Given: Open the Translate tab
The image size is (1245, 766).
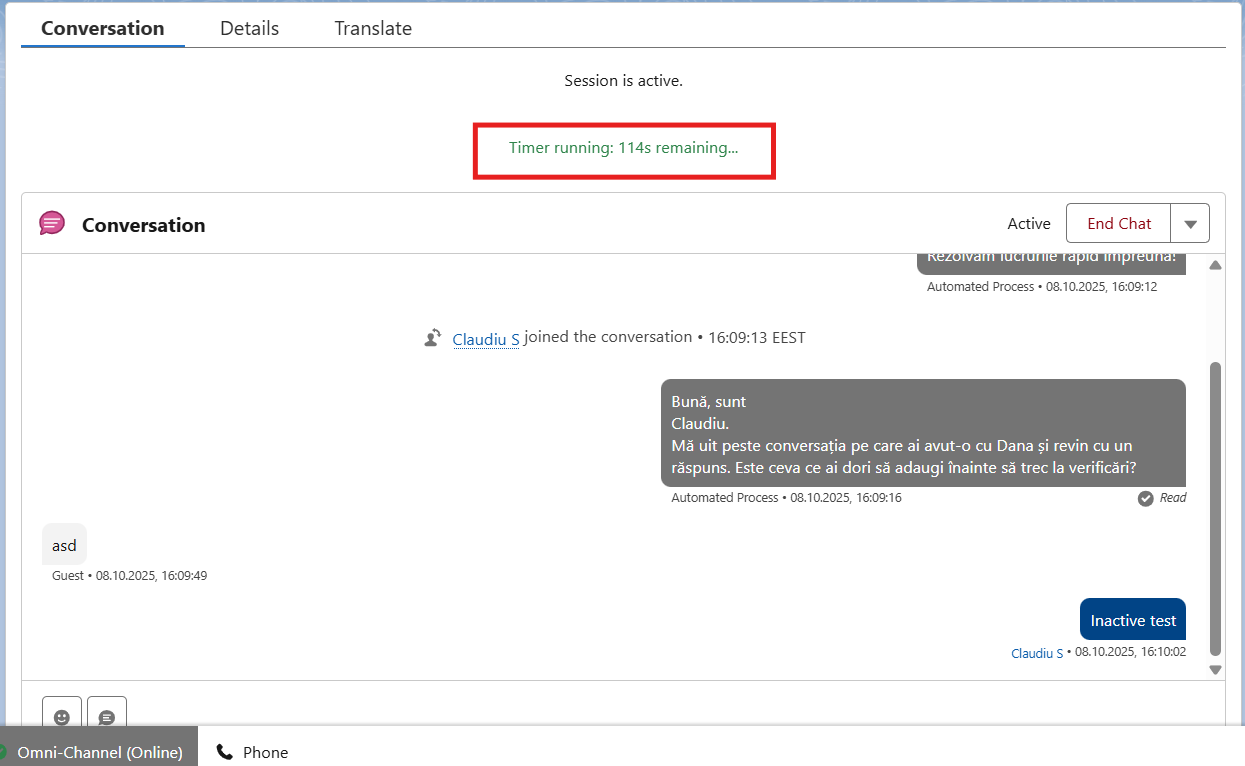Looking at the screenshot, I should click(x=372, y=28).
